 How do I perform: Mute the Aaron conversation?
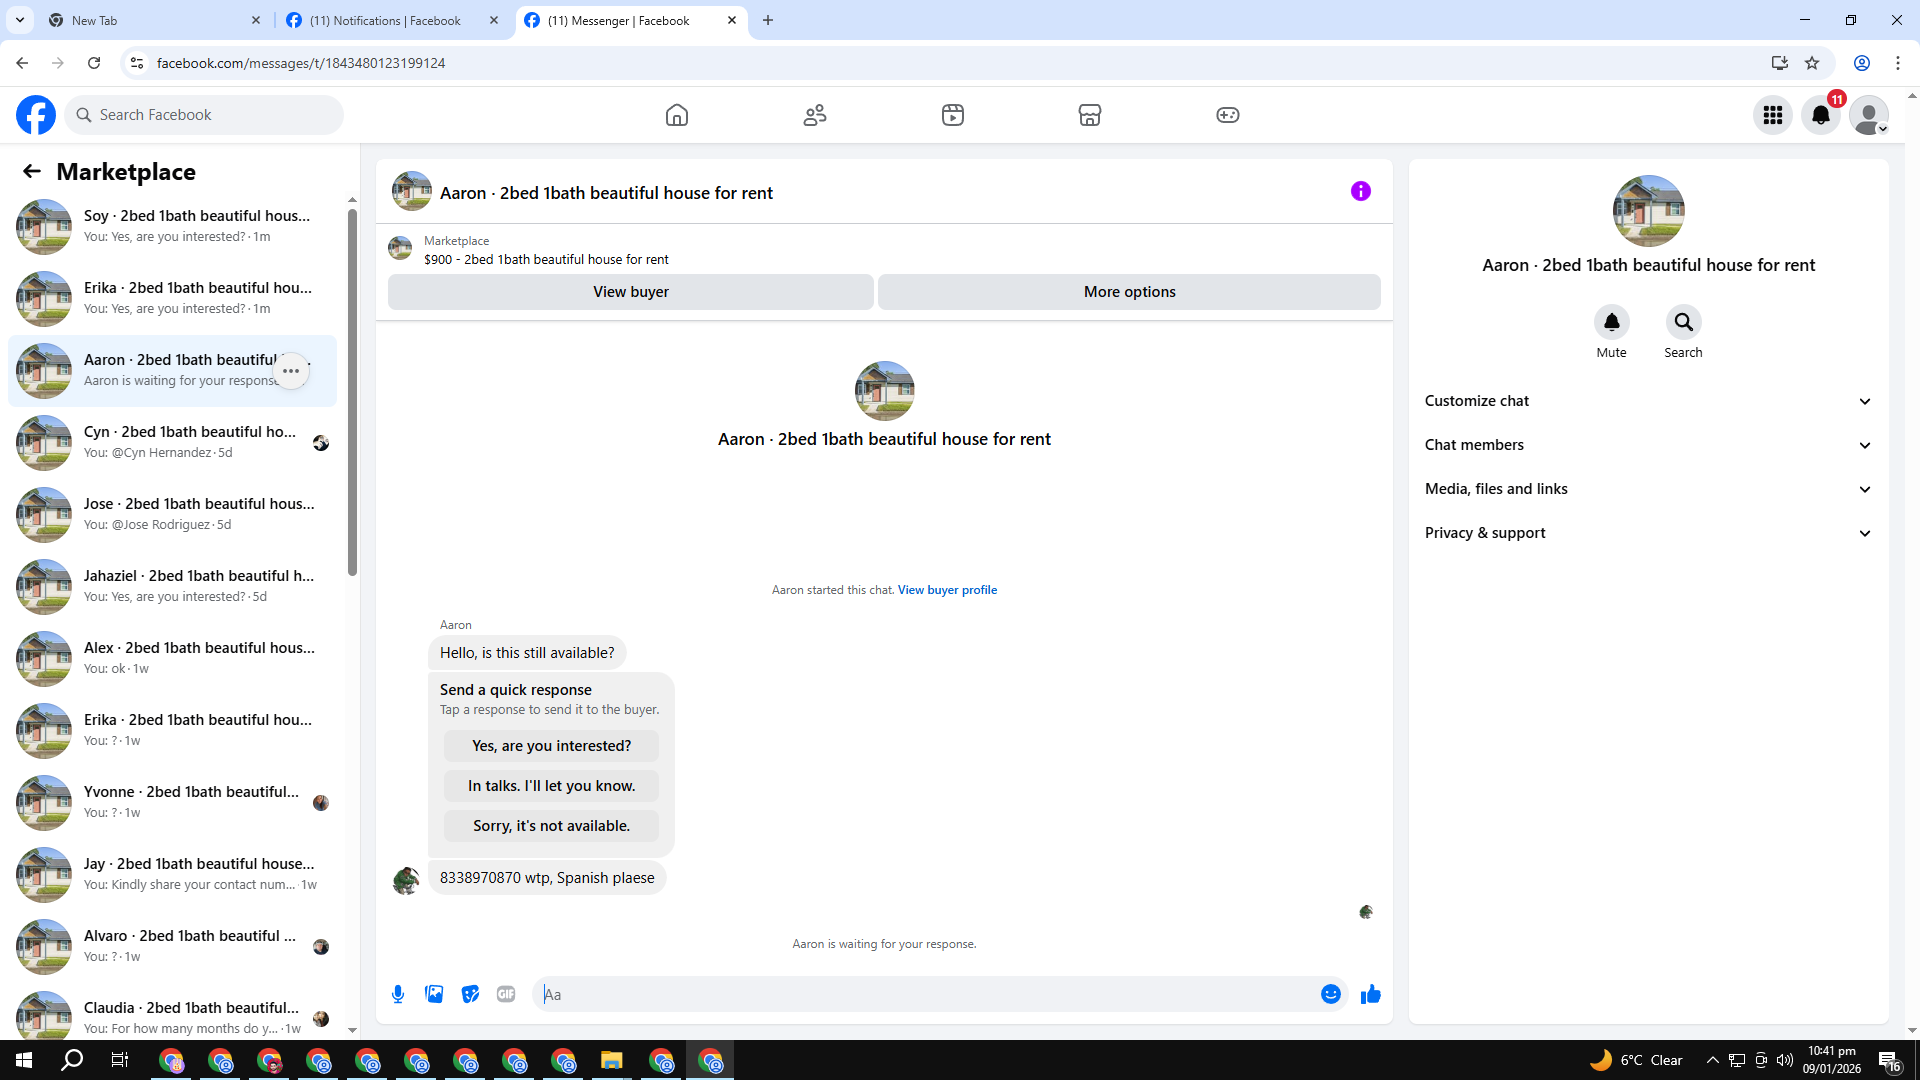pos(1611,322)
